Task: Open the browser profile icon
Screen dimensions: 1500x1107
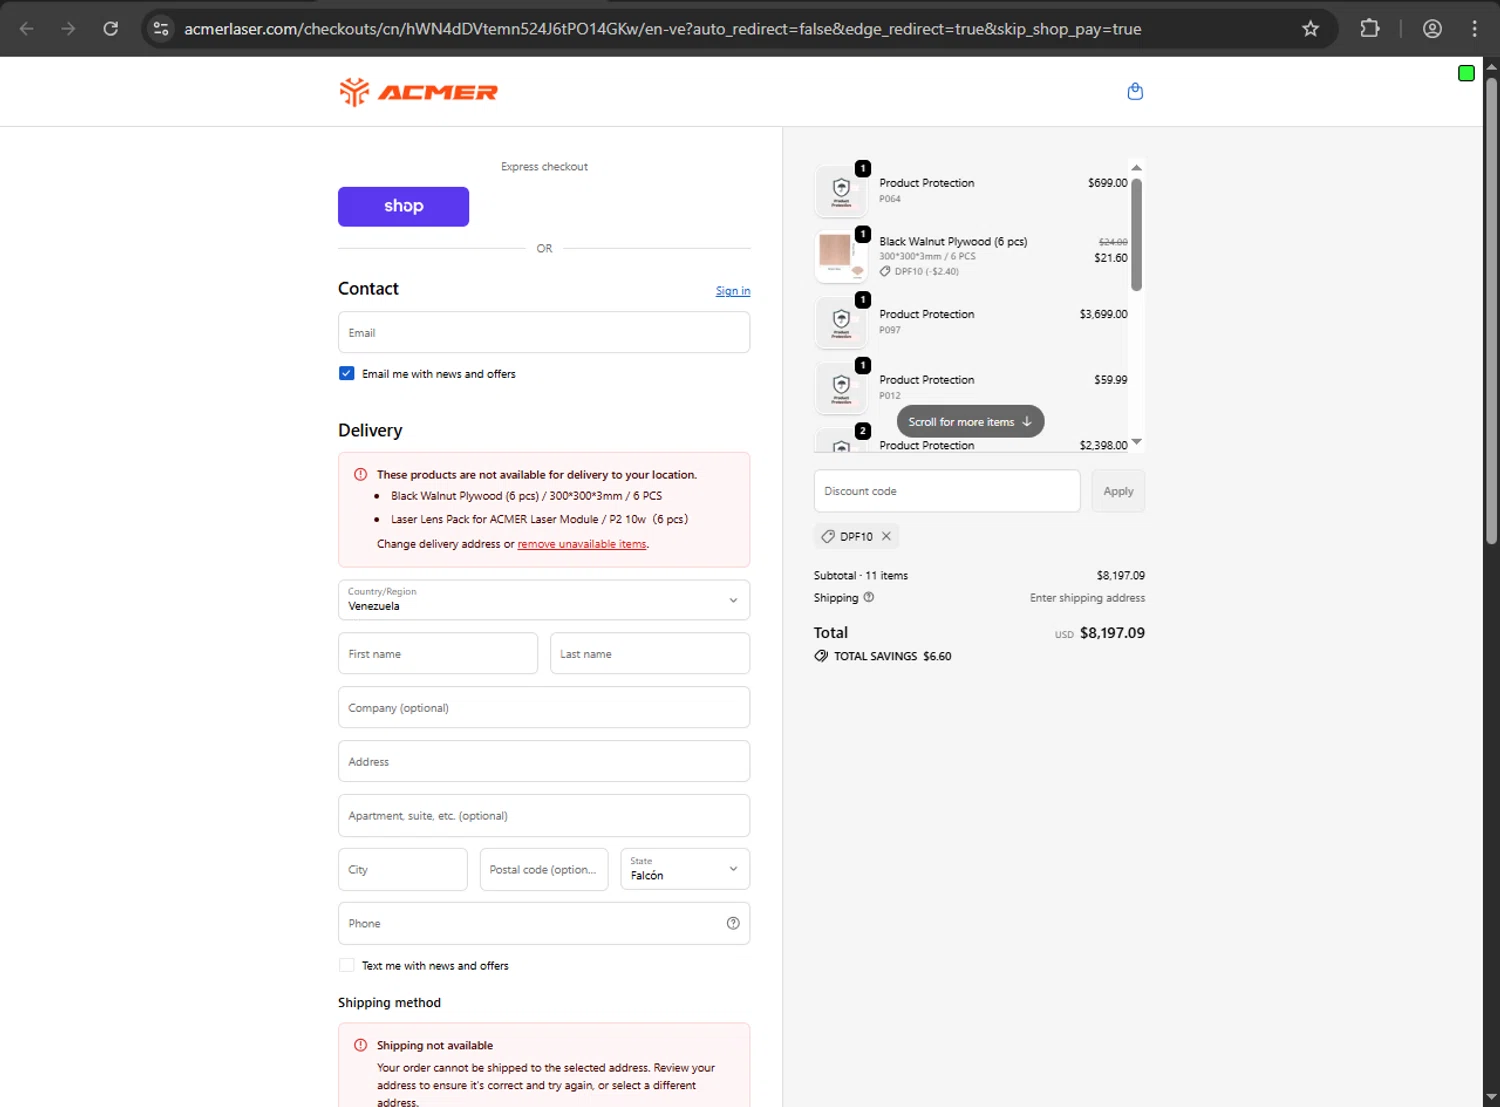Action: pos(1432,29)
